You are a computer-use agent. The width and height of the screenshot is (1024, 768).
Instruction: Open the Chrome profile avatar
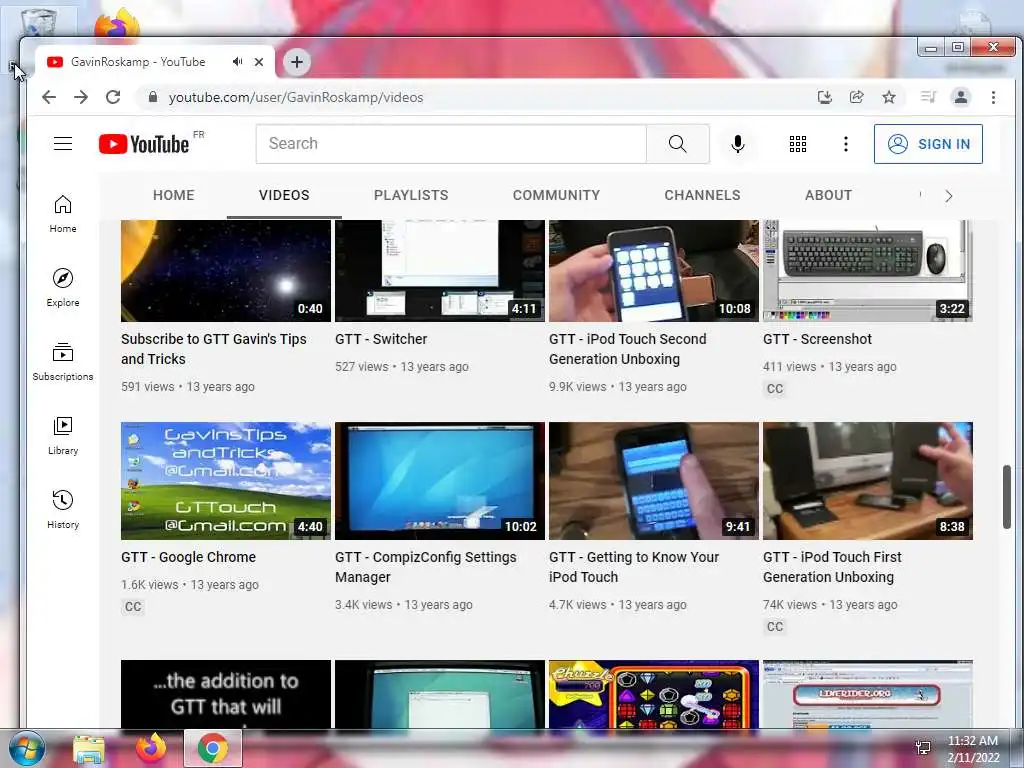coord(961,97)
